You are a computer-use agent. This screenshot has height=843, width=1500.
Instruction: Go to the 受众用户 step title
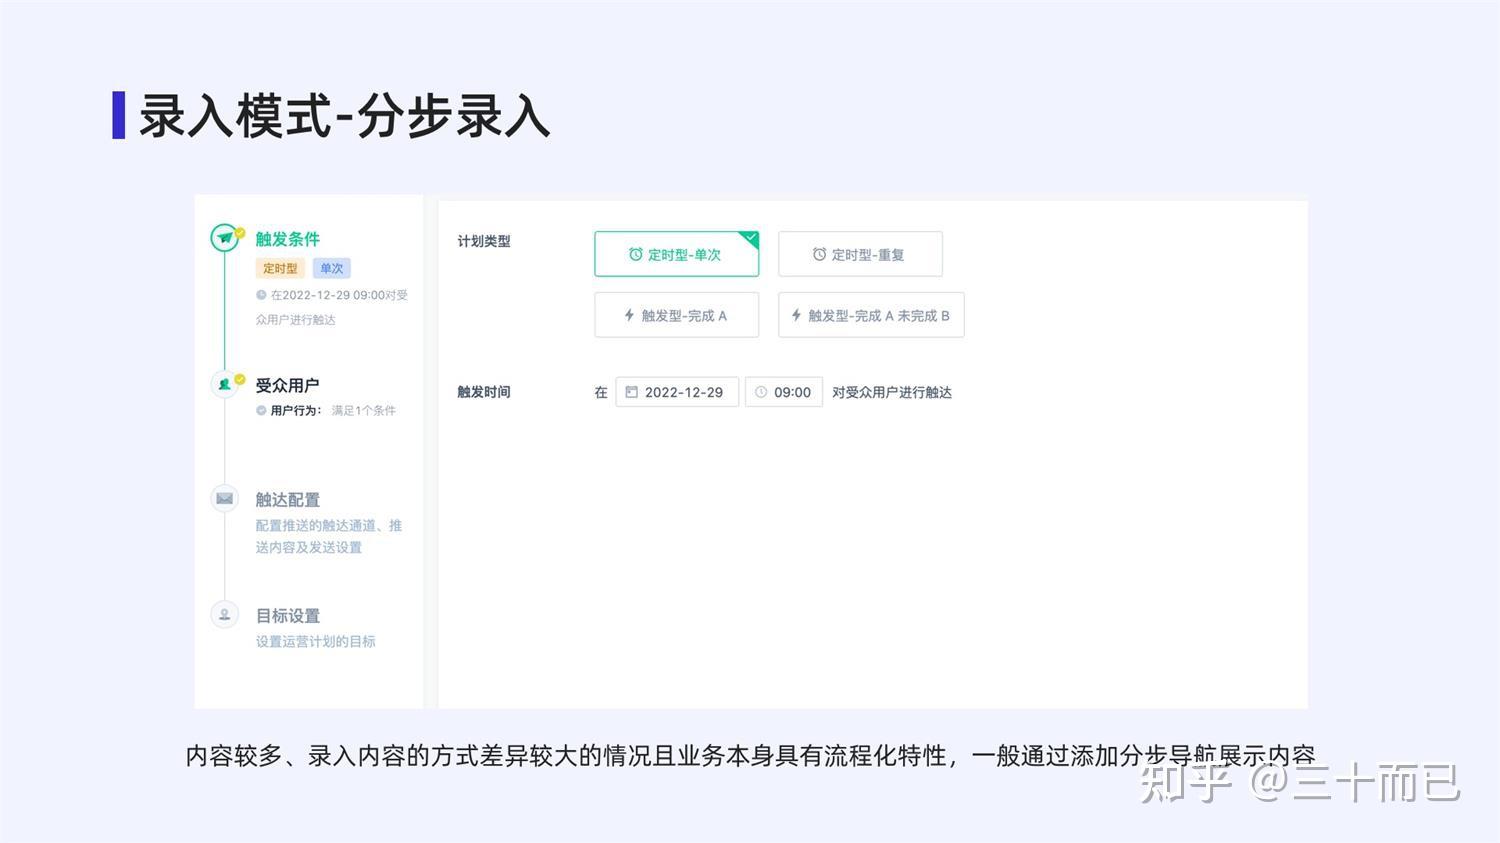287,385
